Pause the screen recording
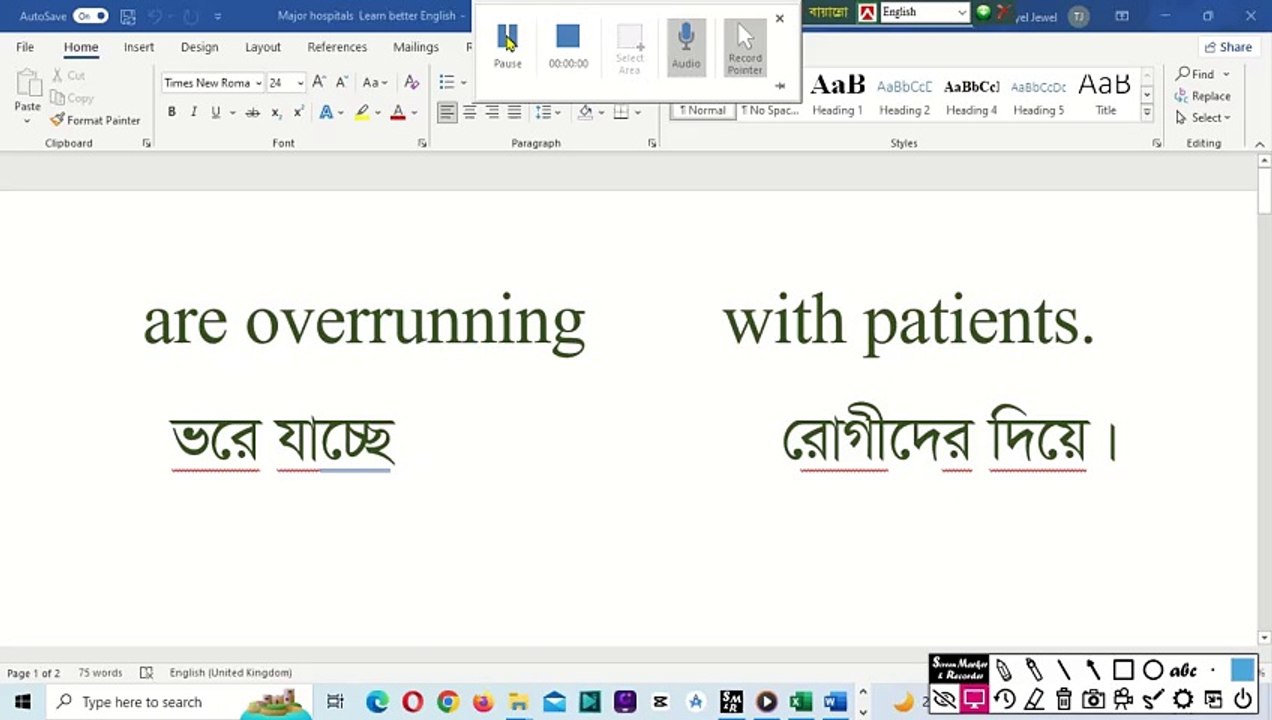This screenshot has height=720, width=1272. 507,46
